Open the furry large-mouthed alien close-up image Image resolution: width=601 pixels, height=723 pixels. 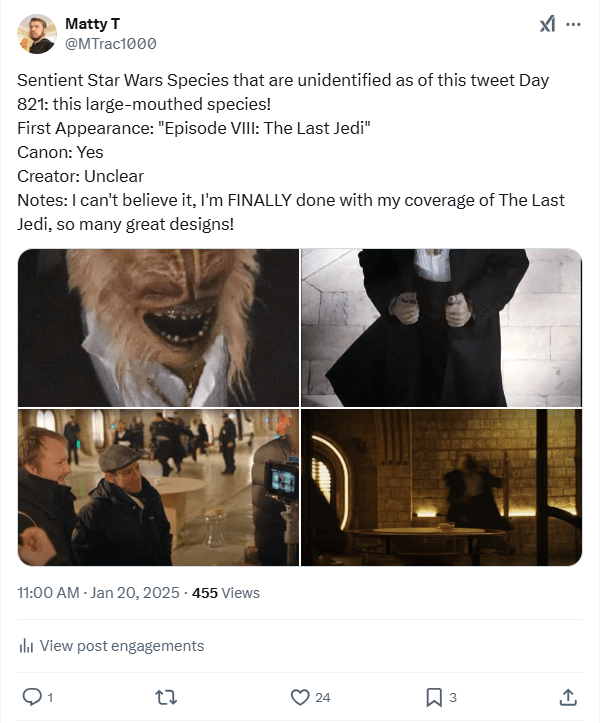[x=158, y=328]
